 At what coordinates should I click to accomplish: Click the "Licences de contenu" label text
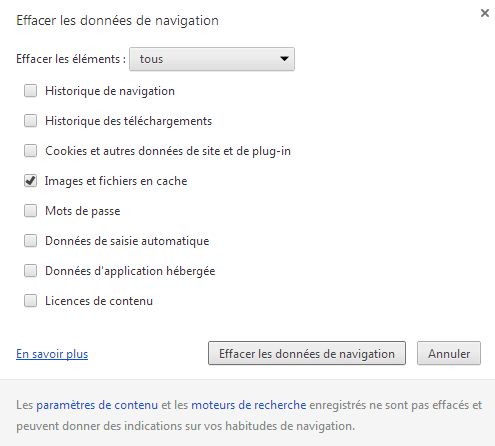99,301
